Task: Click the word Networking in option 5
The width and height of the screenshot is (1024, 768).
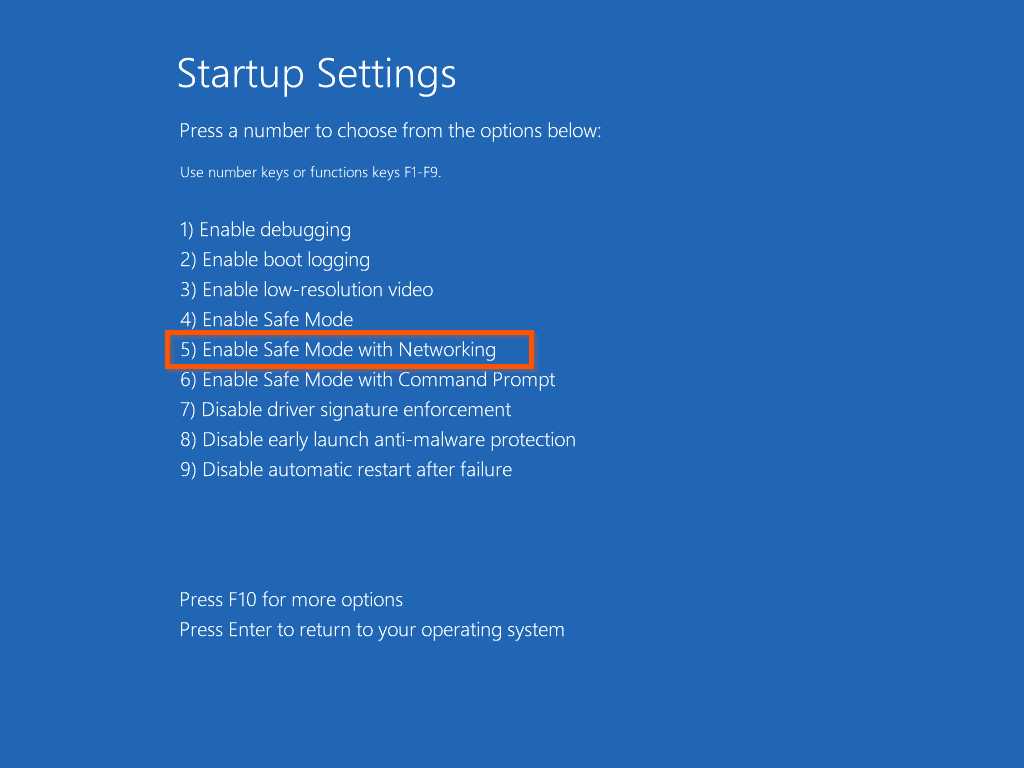Action: [x=447, y=350]
